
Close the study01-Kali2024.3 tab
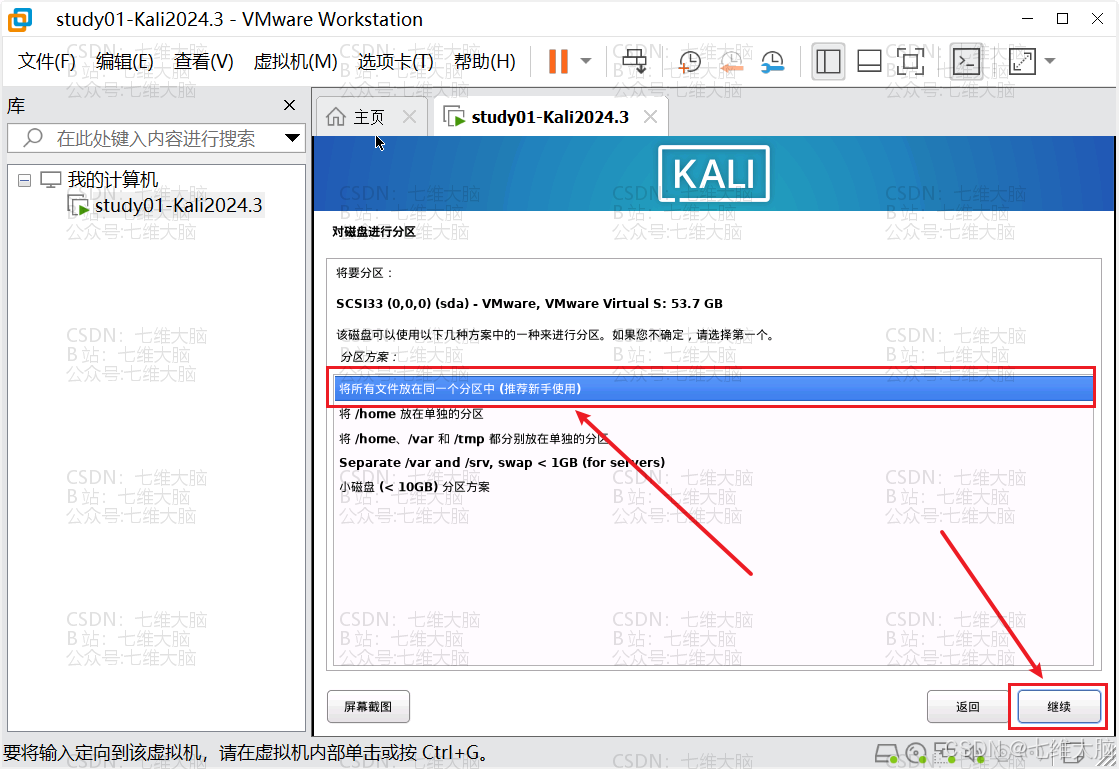[x=650, y=117]
